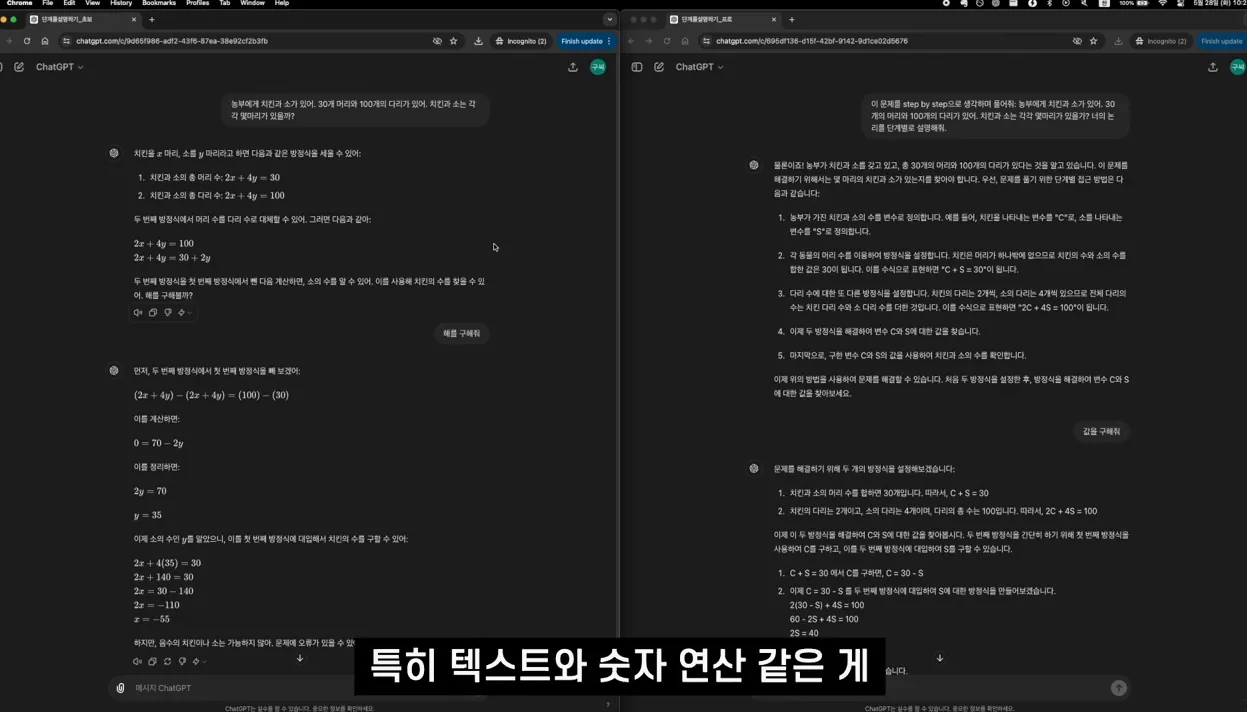
Task: Bookmark the page with star in right window
Action: coord(1094,41)
